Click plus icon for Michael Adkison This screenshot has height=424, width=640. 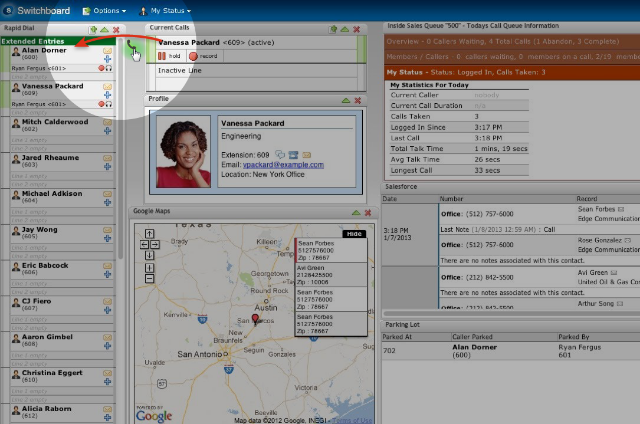click(x=107, y=202)
